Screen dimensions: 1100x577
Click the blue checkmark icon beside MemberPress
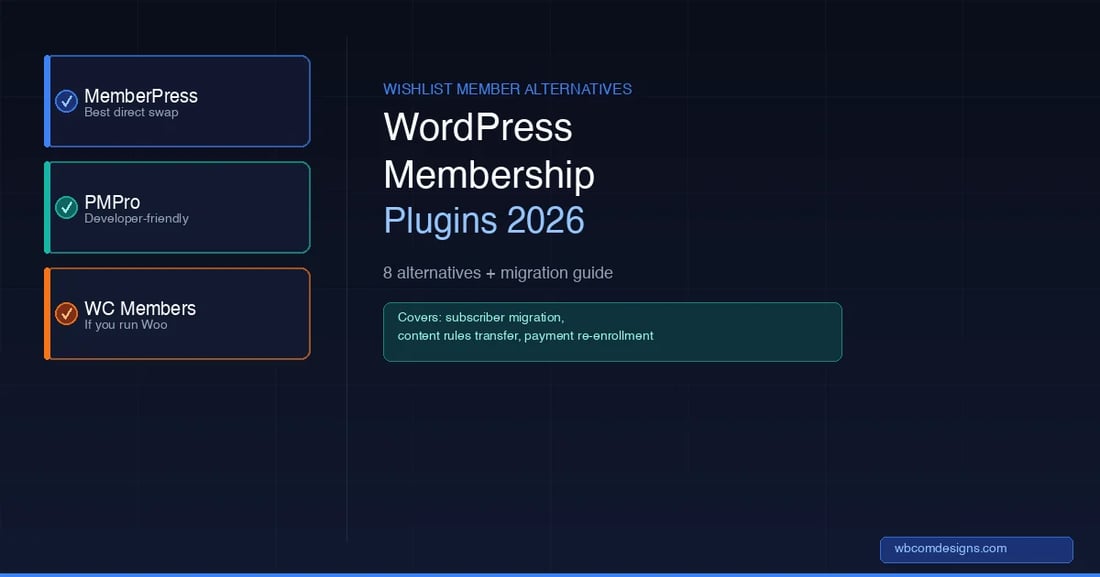click(67, 101)
